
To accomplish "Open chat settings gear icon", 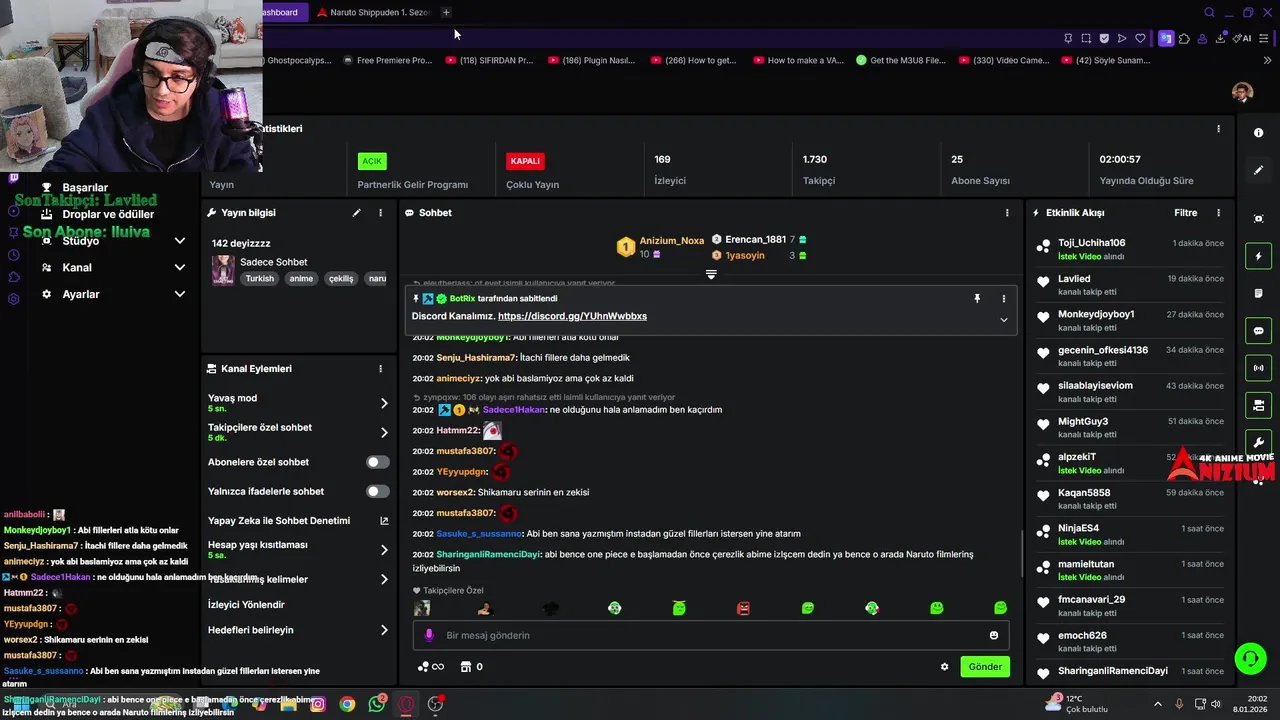I will pyautogui.click(x=944, y=667).
